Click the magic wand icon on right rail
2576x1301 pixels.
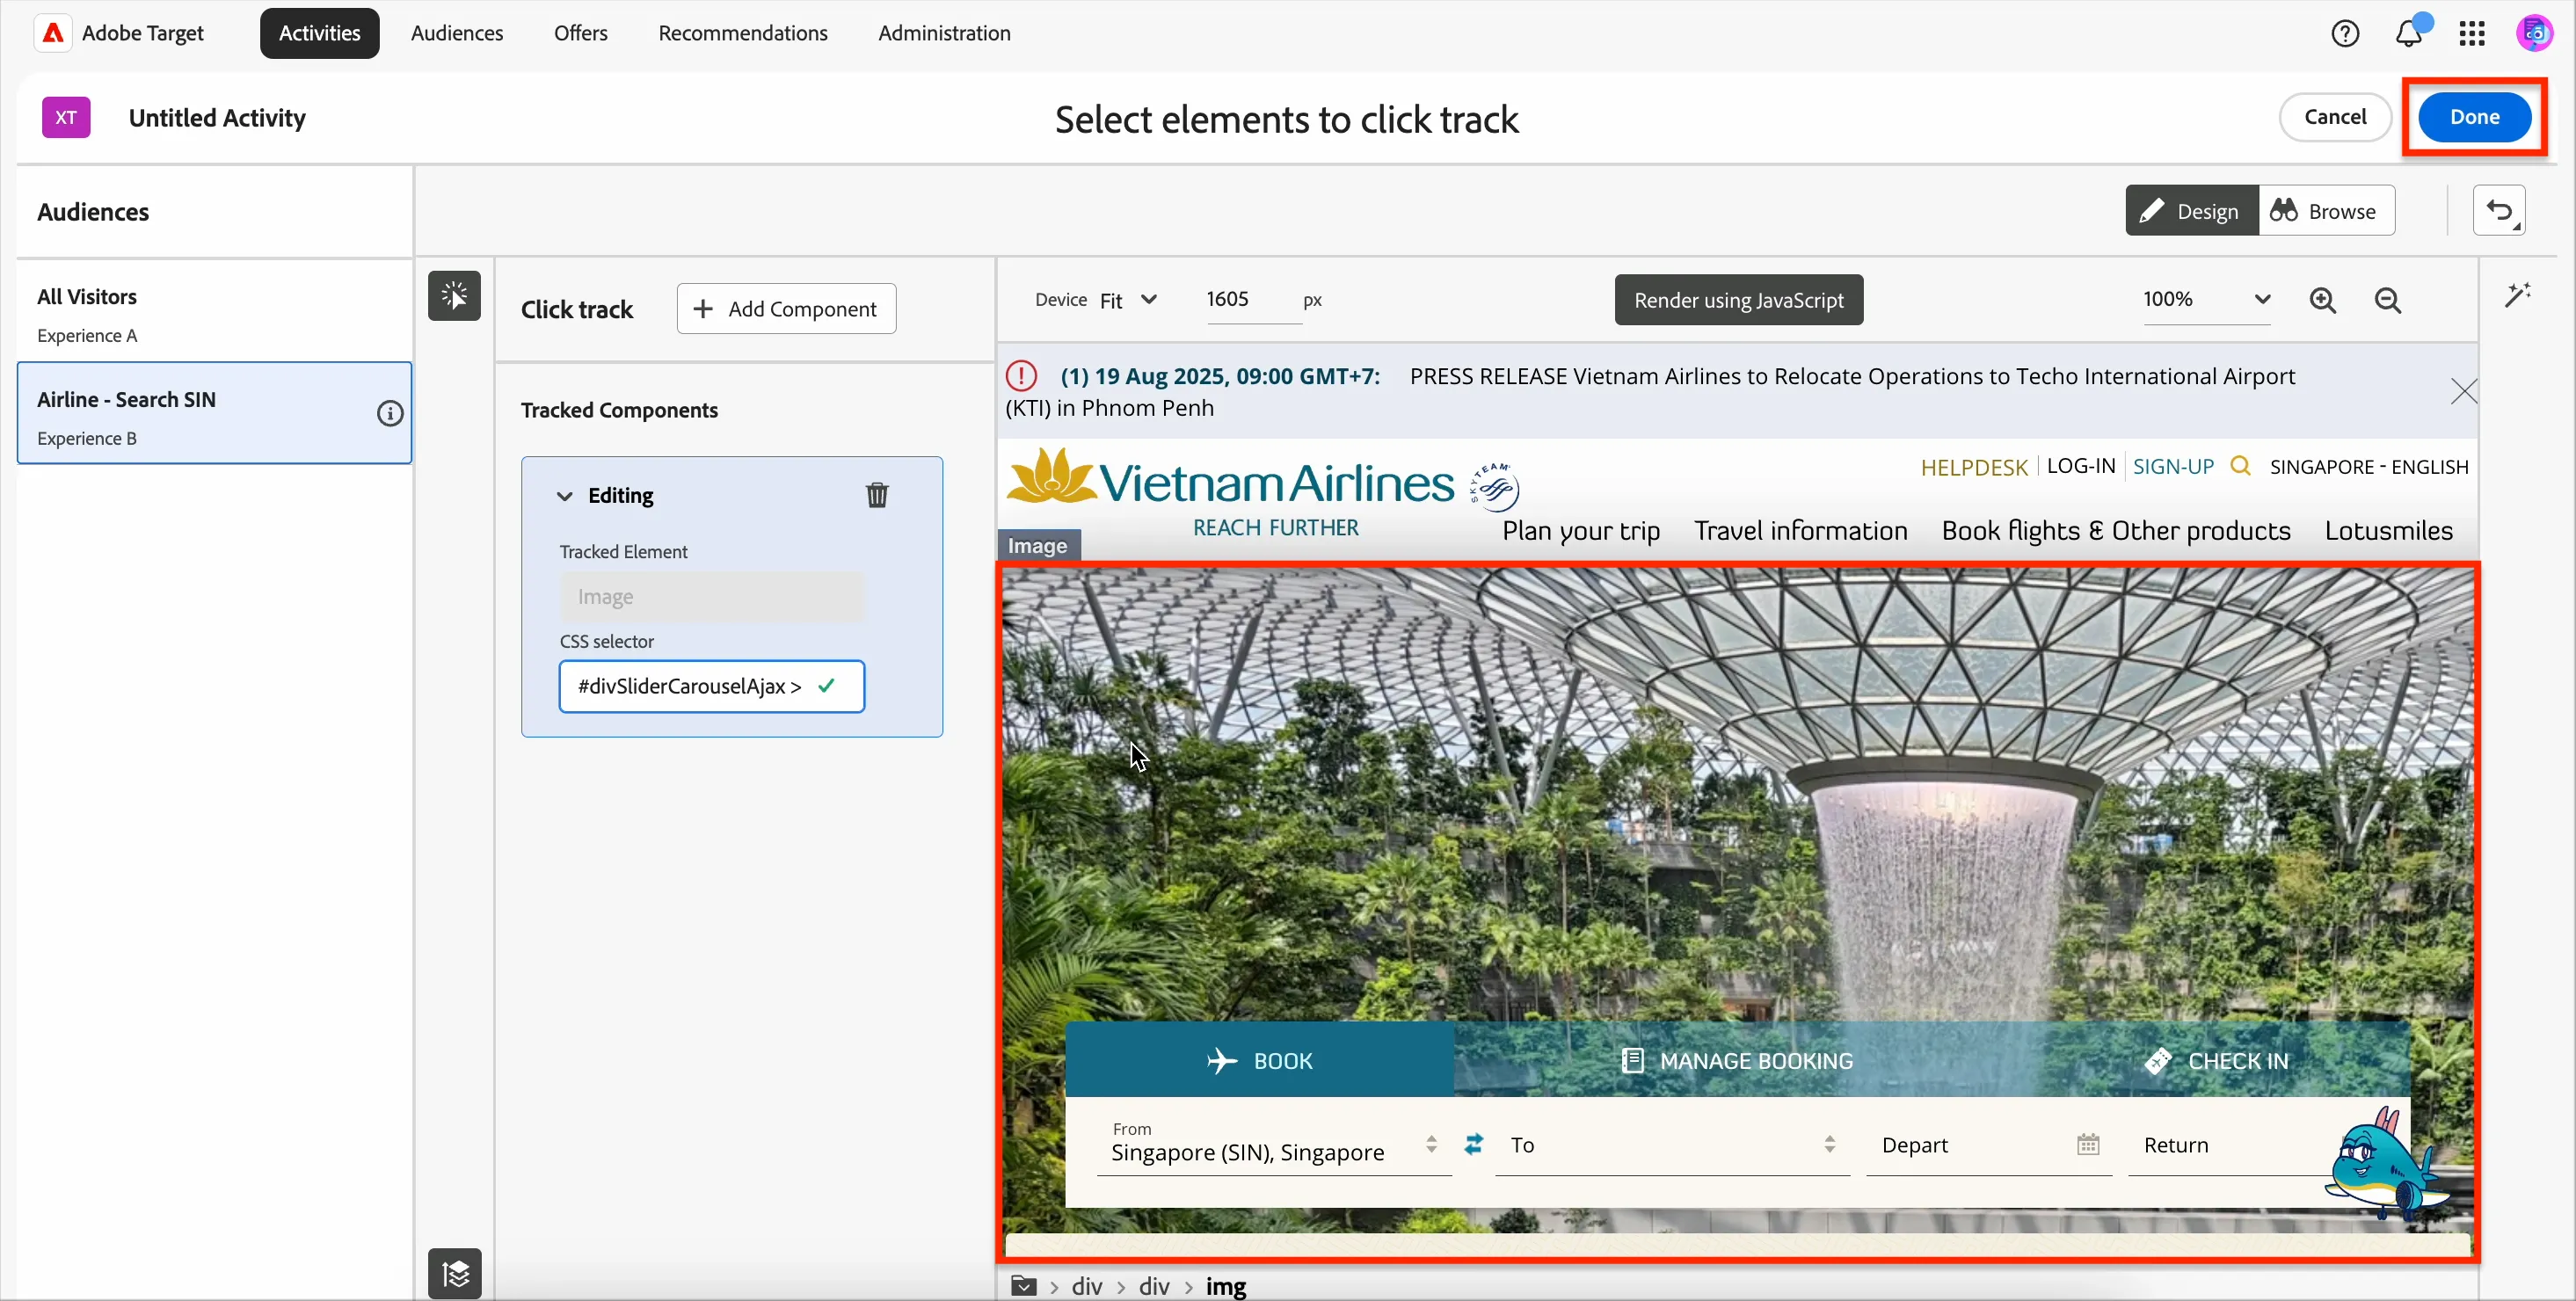click(2518, 295)
